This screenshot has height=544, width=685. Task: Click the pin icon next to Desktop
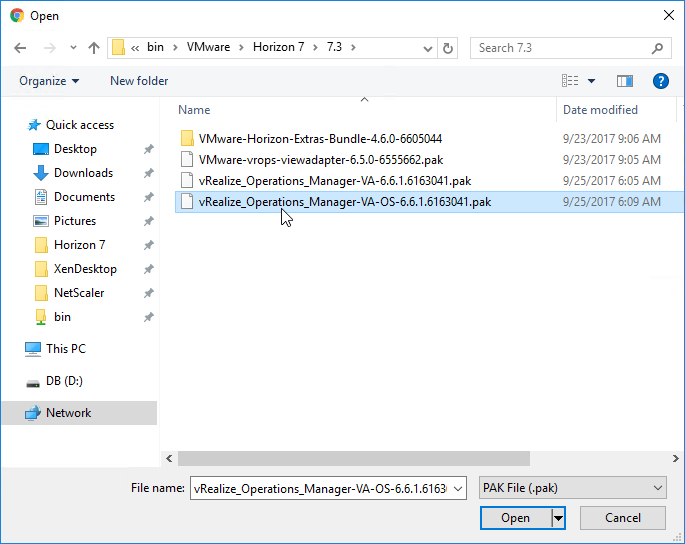click(149, 149)
